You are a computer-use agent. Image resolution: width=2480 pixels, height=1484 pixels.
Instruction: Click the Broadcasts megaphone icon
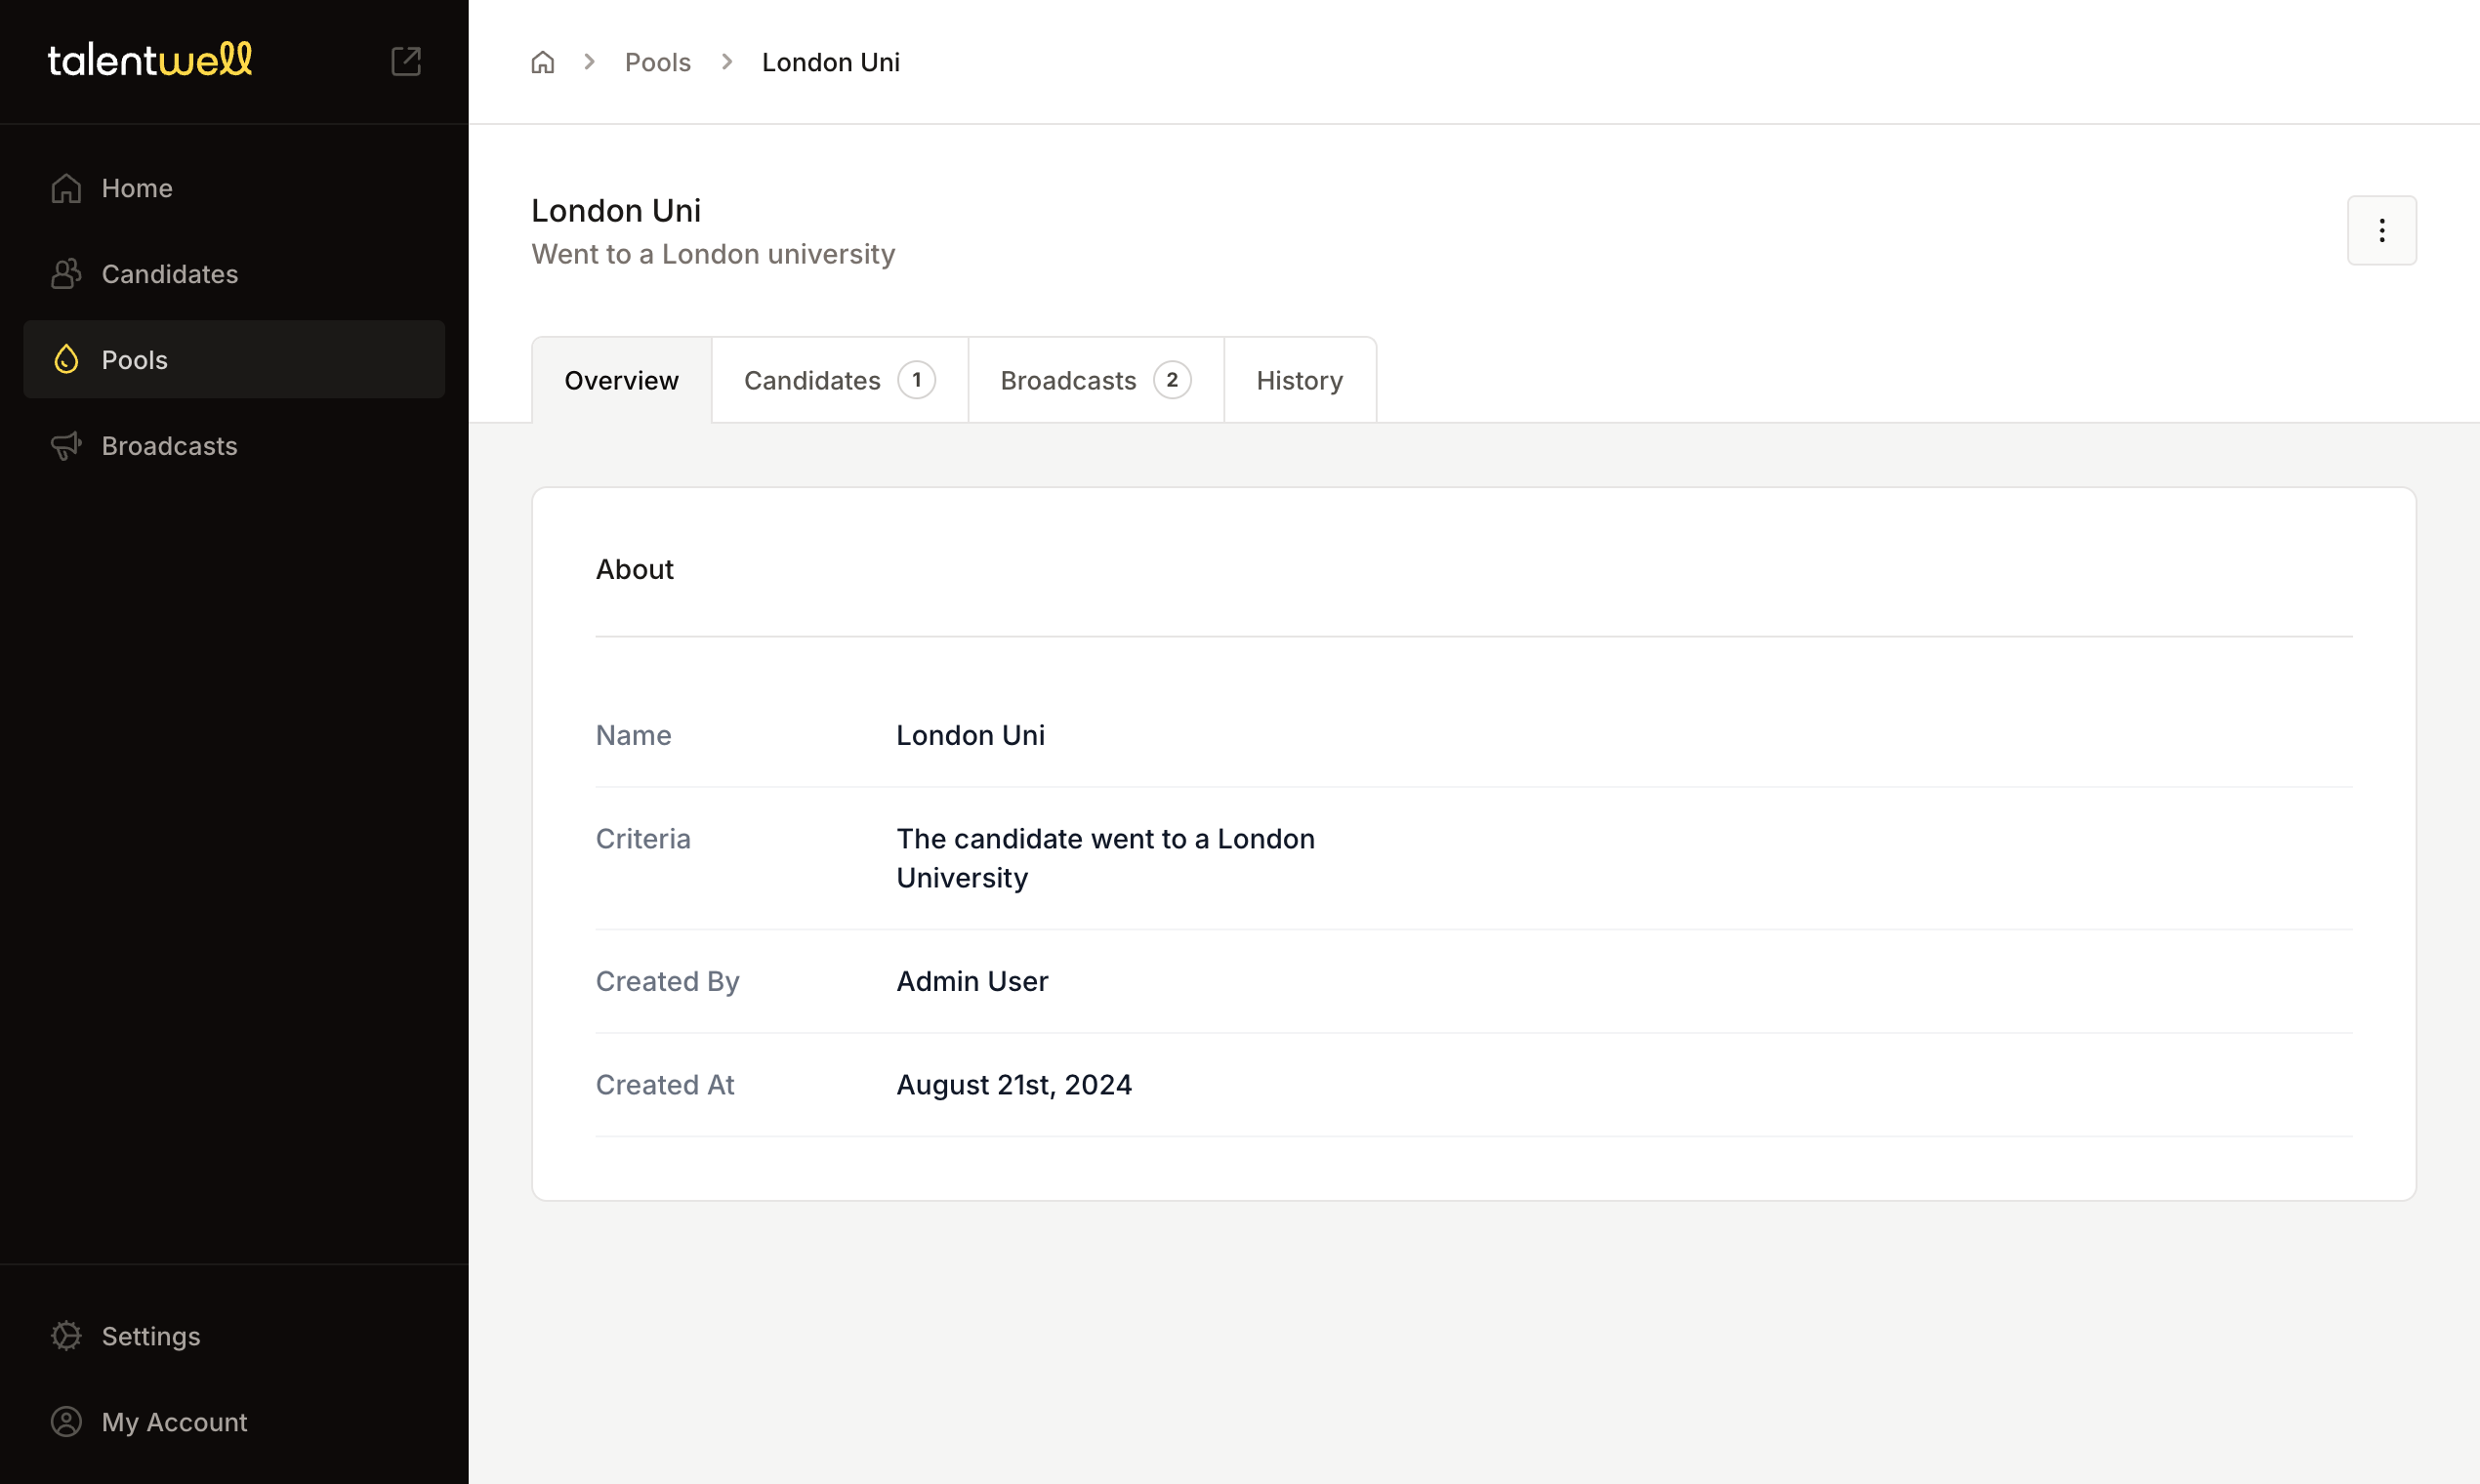pyautogui.click(x=66, y=445)
